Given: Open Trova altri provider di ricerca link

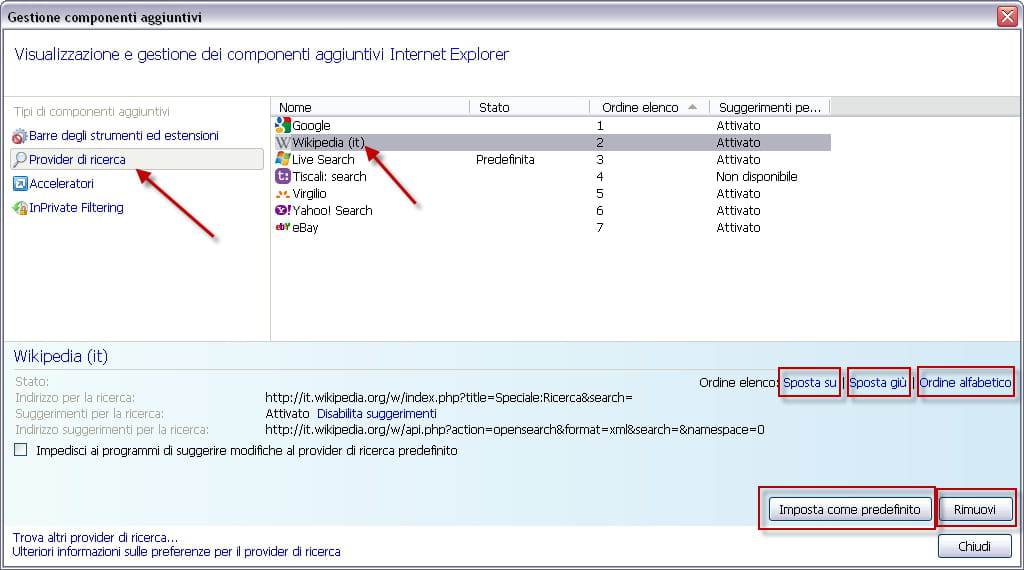Looking at the screenshot, I should (x=95, y=537).
